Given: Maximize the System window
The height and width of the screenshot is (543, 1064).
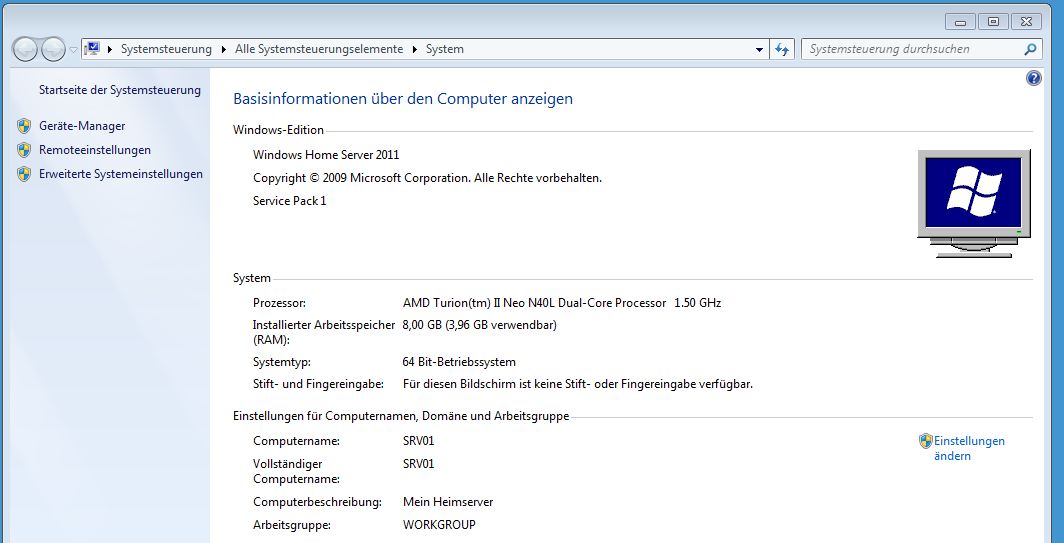Looking at the screenshot, I should click(993, 22).
